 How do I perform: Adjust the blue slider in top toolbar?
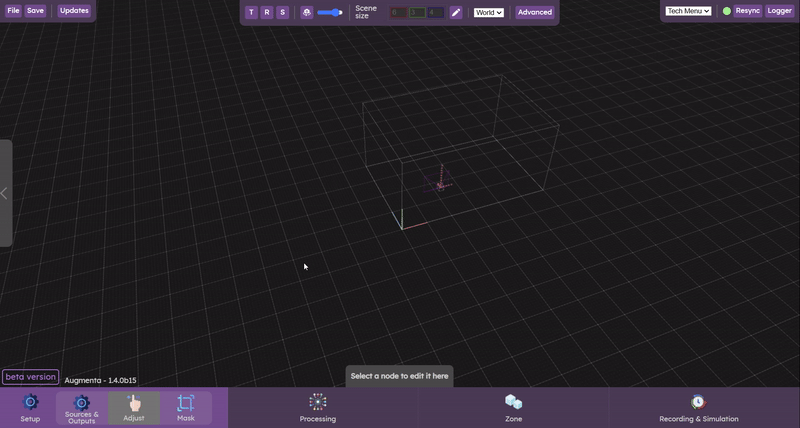tap(330, 12)
